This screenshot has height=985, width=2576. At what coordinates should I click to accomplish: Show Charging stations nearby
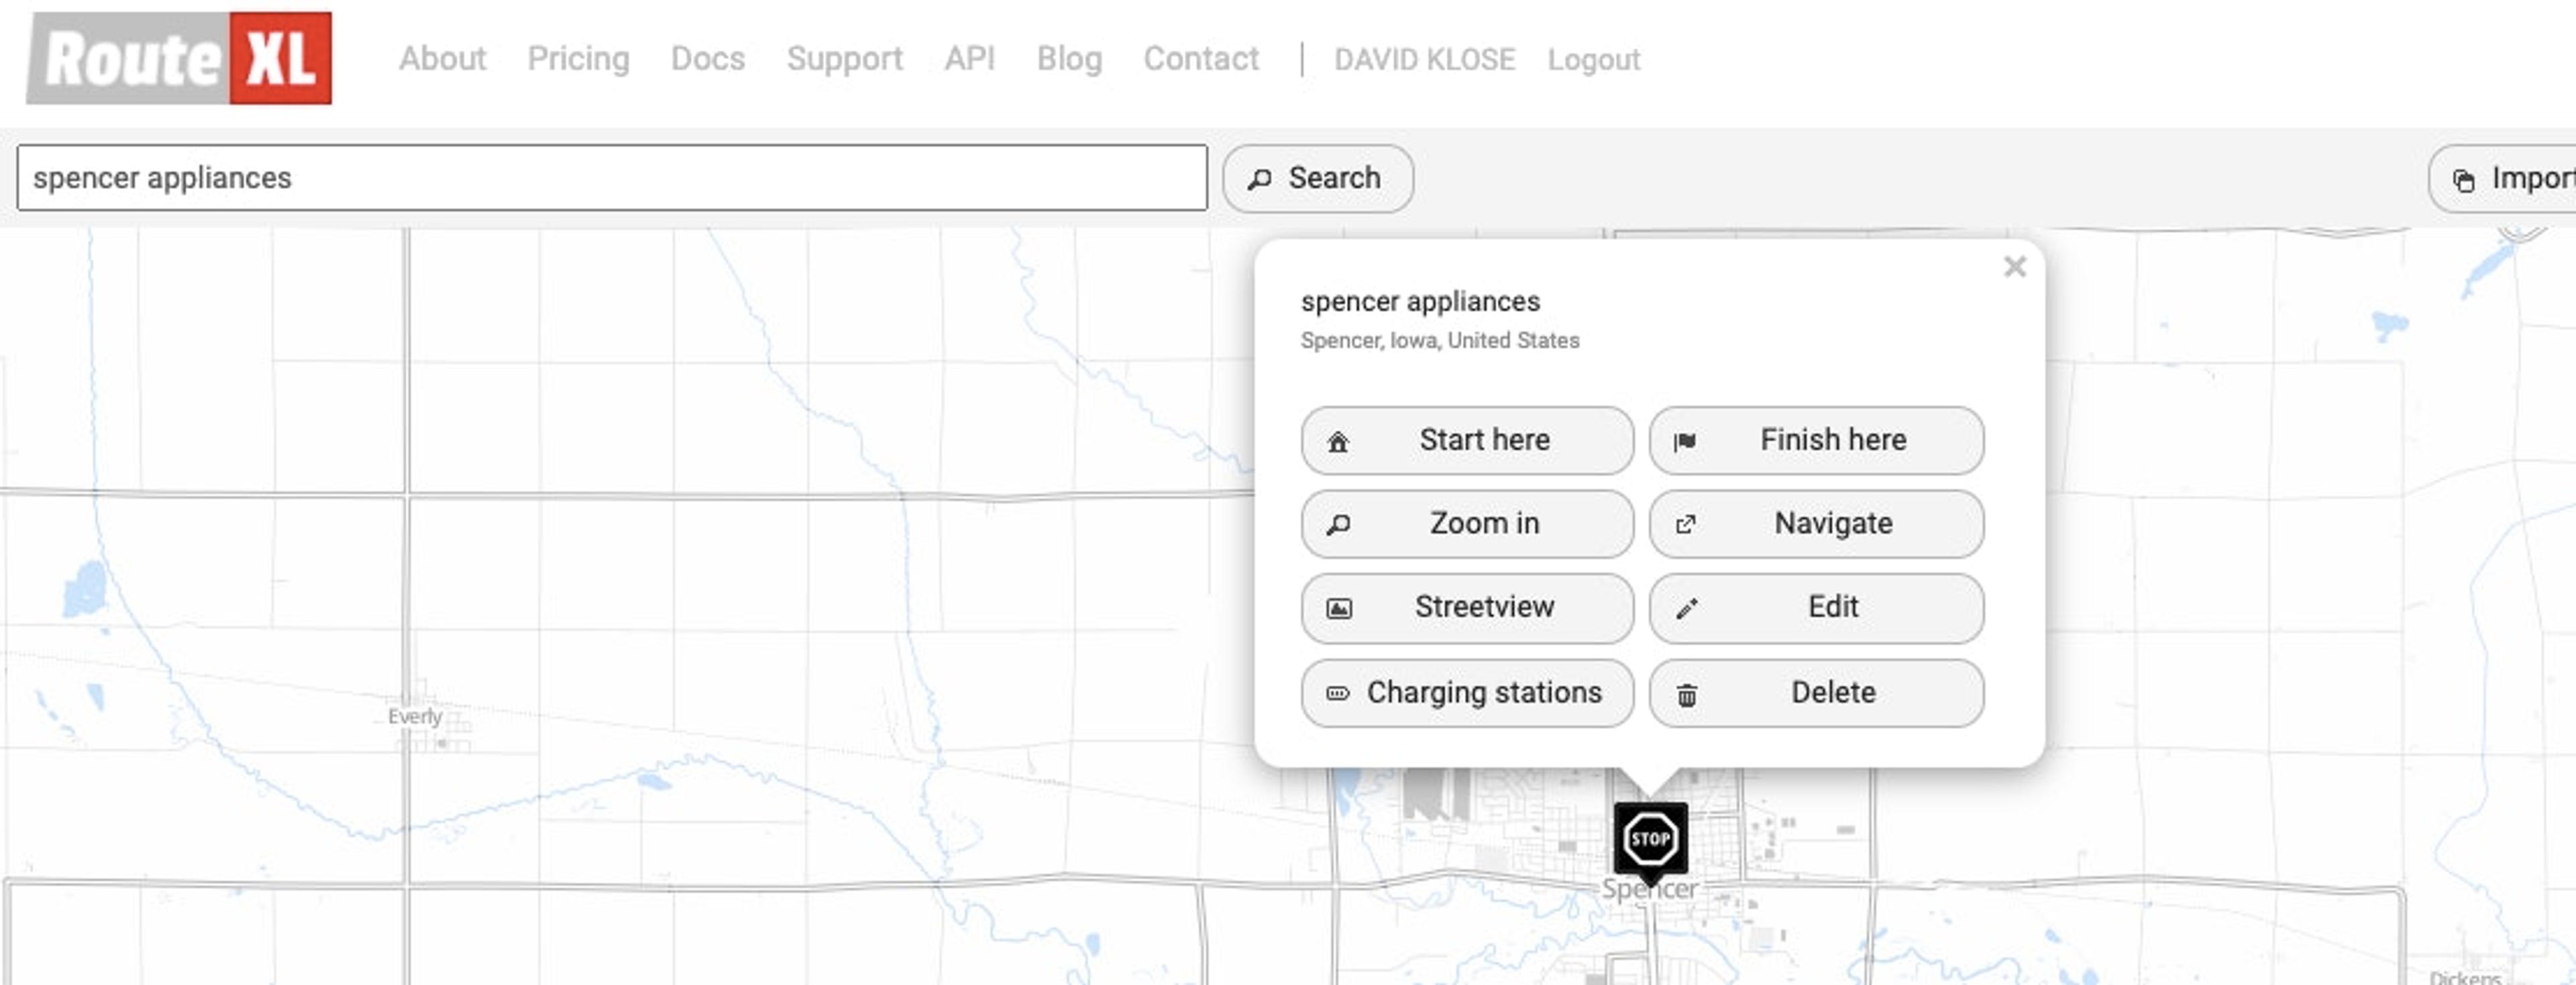coord(1467,693)
